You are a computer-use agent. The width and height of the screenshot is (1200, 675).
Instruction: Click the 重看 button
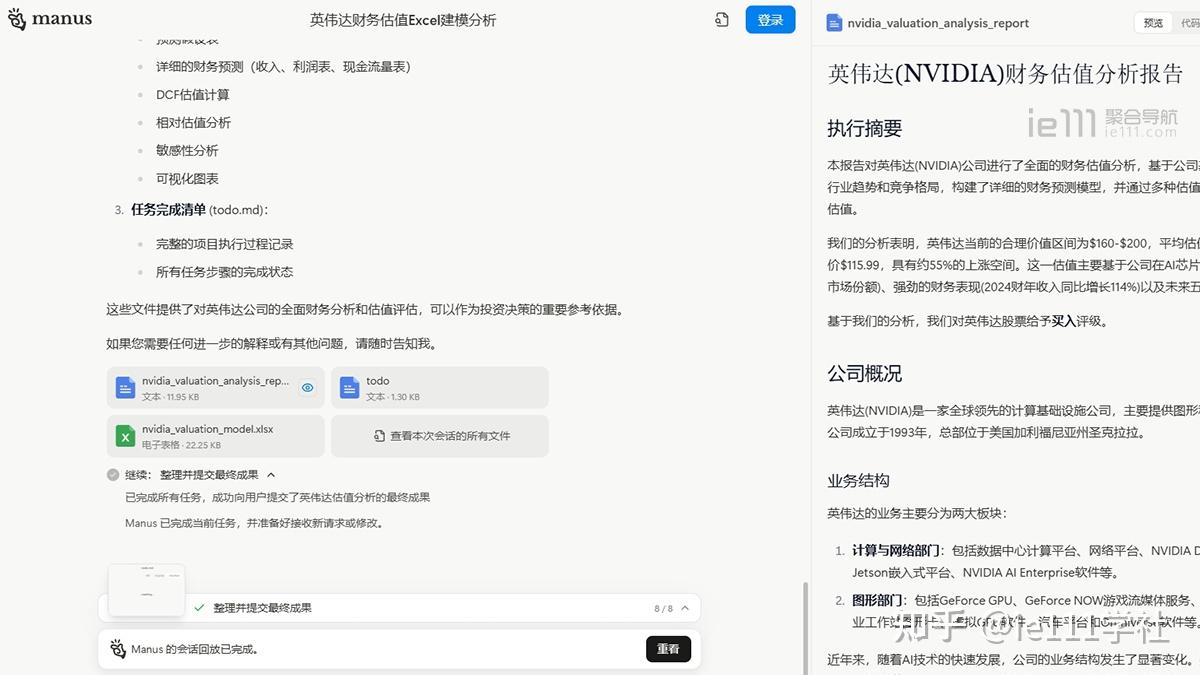click(x=668, y=649)
